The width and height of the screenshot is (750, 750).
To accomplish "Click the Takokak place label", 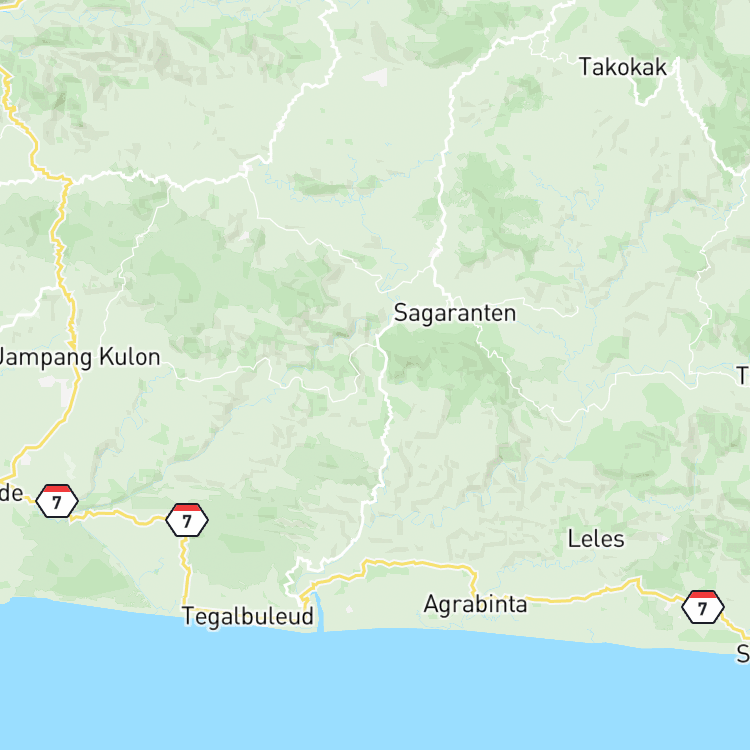I will coord(623,67).
